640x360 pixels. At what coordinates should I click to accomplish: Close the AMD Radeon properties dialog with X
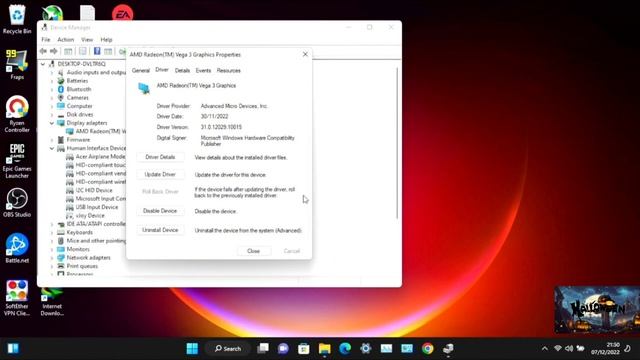[x=305, y=54]
